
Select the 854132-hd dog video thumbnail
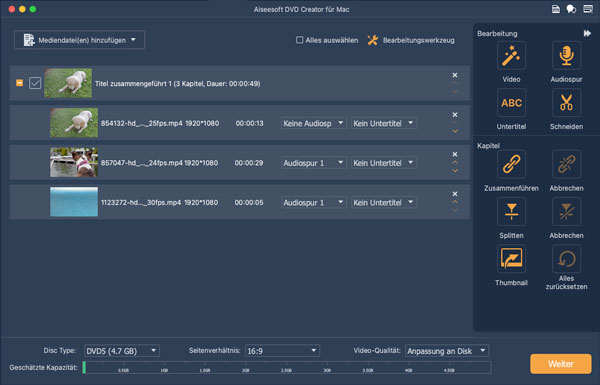tap(74, 122)
